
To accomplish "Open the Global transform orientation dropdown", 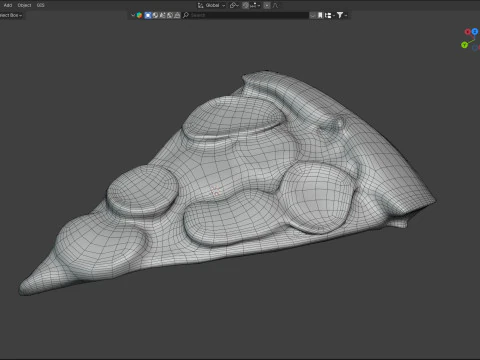I will click(212, 5).
